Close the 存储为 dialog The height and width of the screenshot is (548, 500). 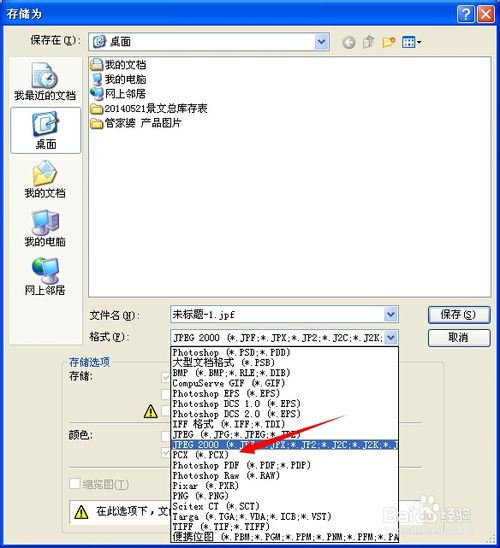(486, 14)
